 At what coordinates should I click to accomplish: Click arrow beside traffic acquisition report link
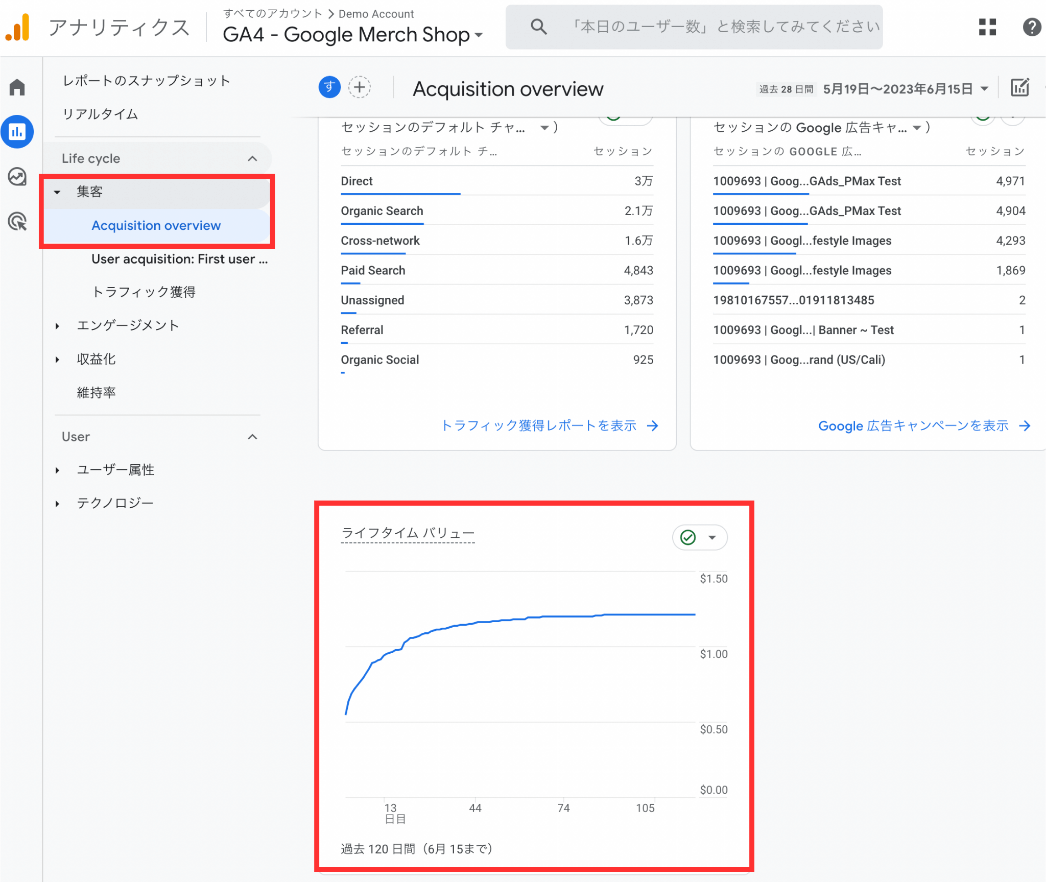pyautogui.click(x=652, y=426)
